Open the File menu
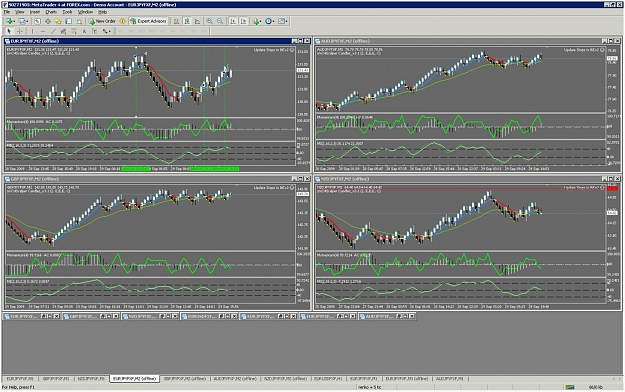625x392 pixels. (x=7, y=12)
